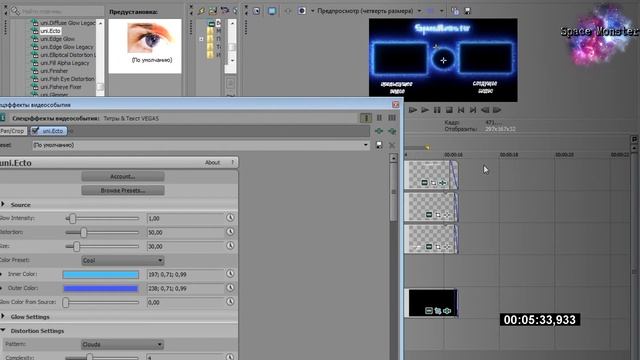The image size is (640, 360).
Task: Animate Inner Color with its clock icon
Action: click(230, 274)
